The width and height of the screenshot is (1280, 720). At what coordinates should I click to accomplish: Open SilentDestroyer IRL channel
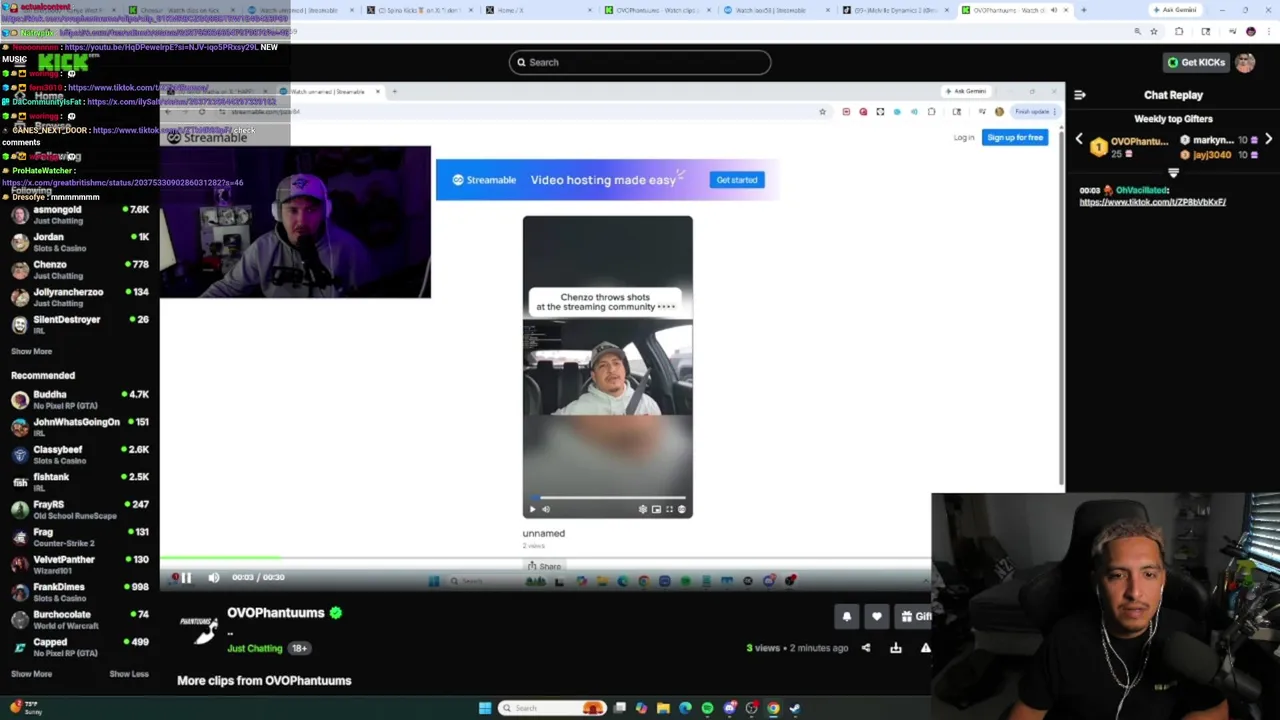[x=80, y=325]
